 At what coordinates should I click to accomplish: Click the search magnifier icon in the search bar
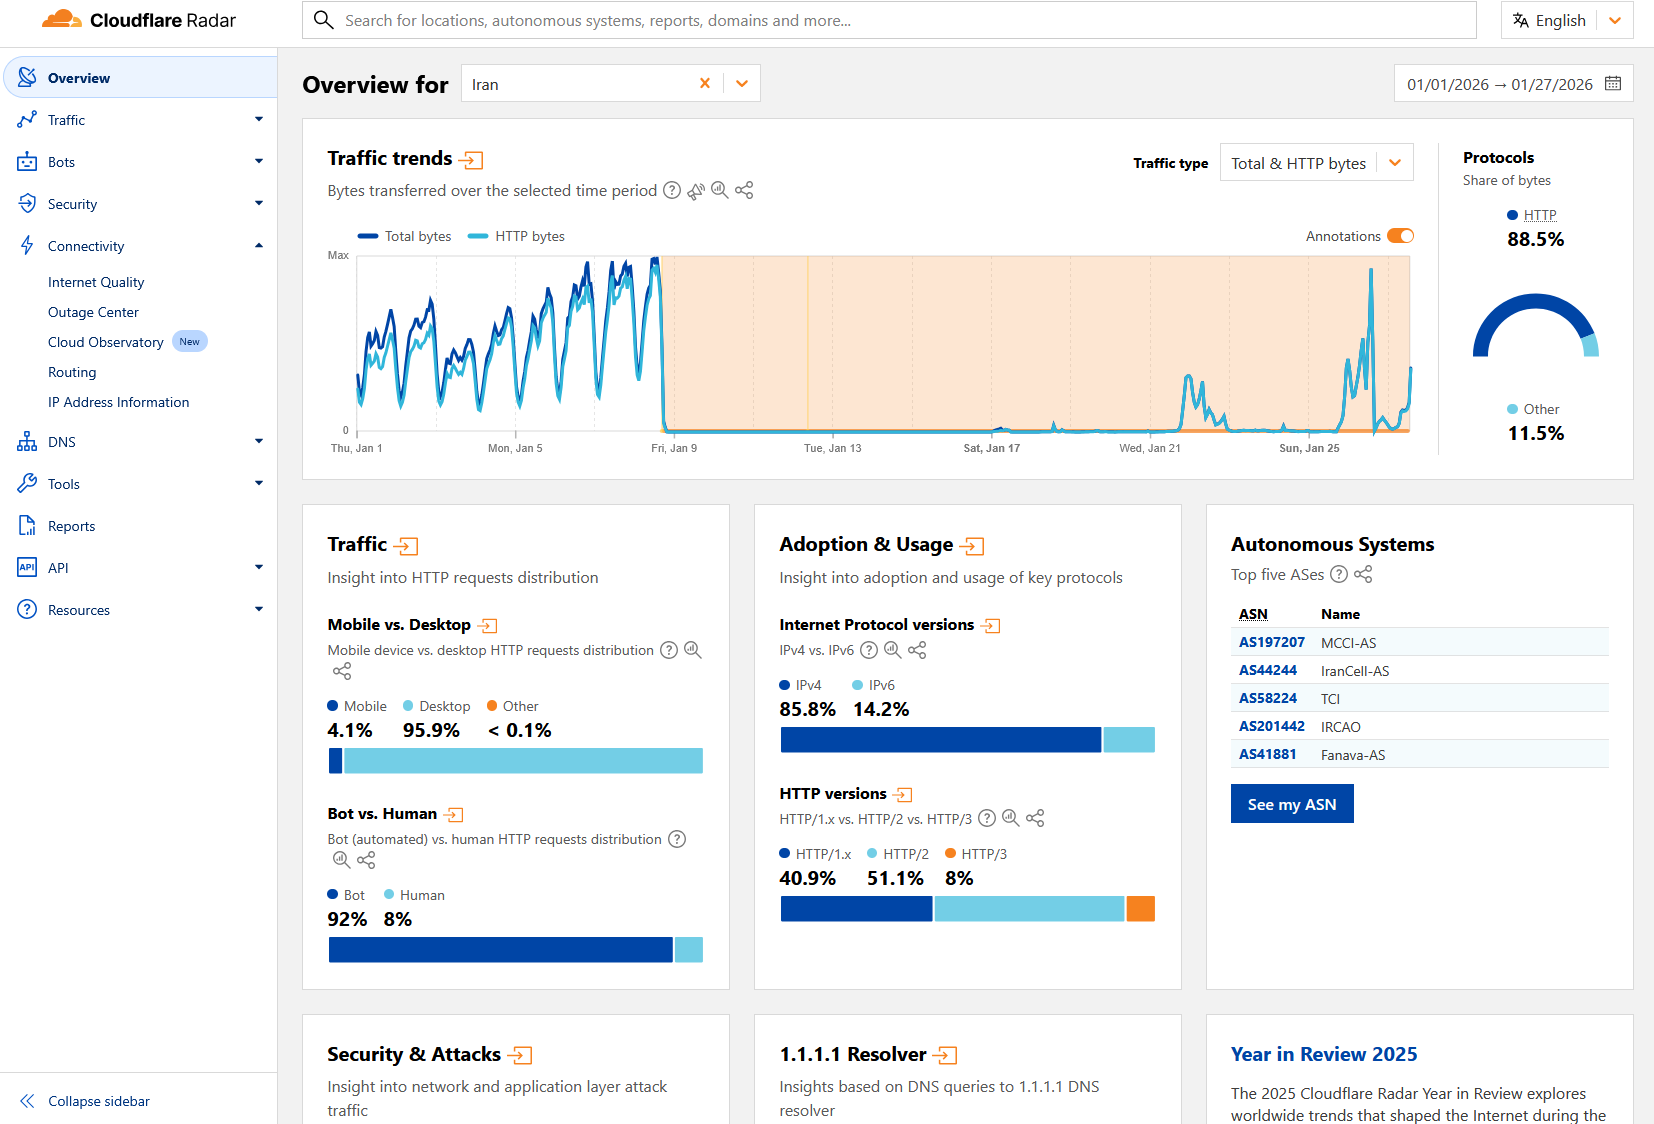pos(323,20)
